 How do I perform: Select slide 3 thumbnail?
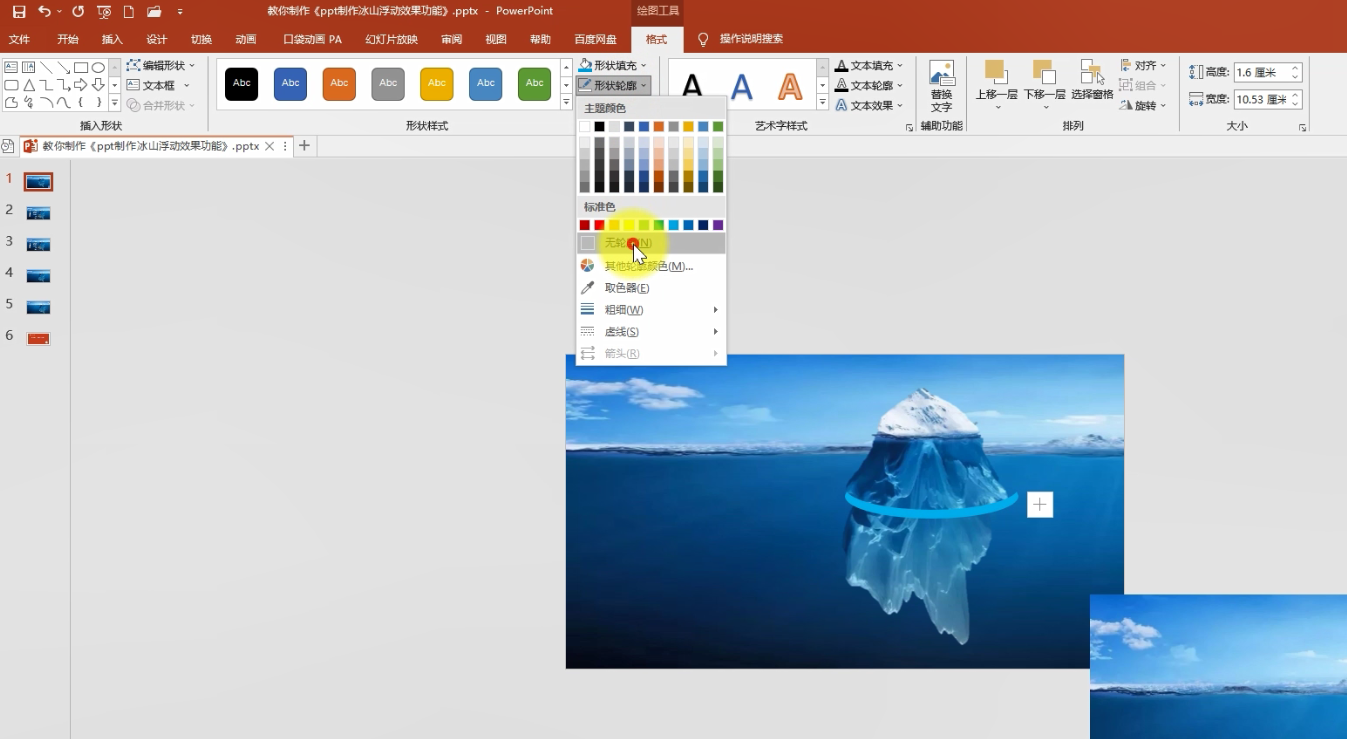[x=39, y=244]
